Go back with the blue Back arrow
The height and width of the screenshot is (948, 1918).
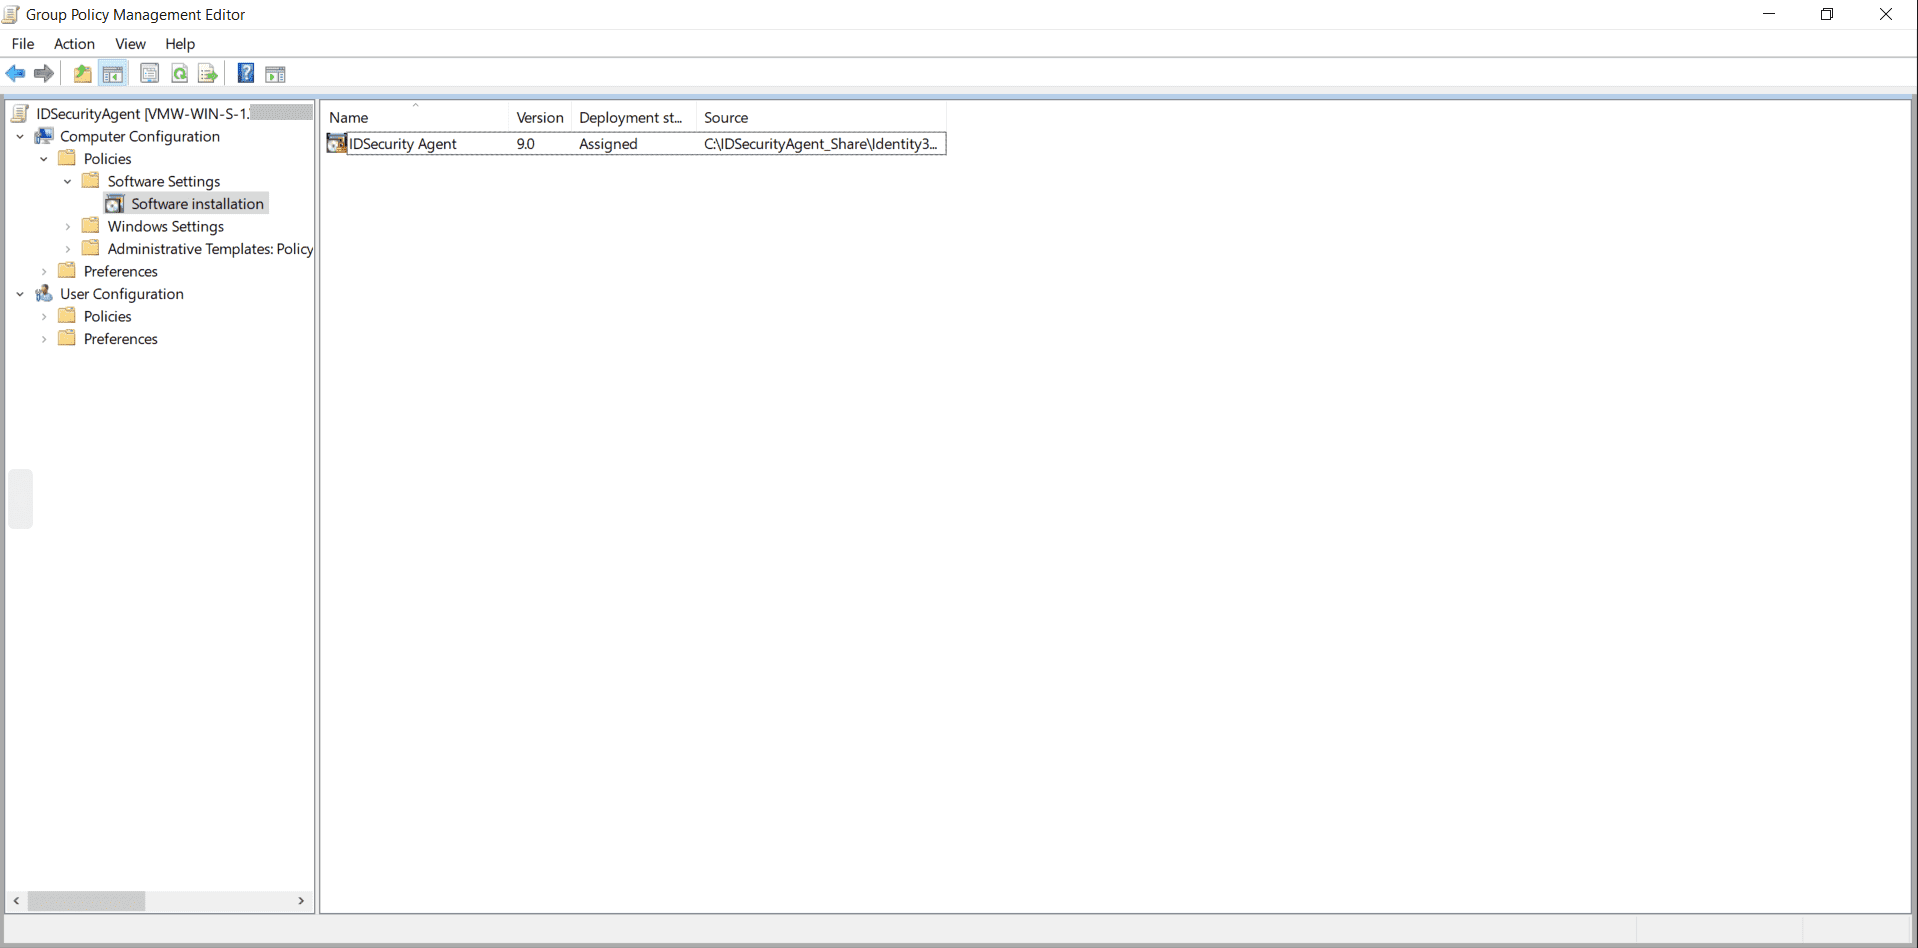(x=16, y=73)
